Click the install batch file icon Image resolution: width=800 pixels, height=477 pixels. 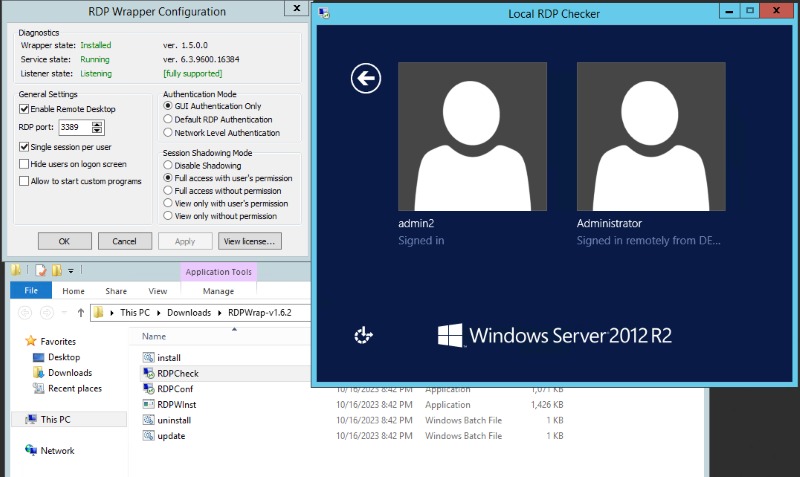(x=148, y=357)
